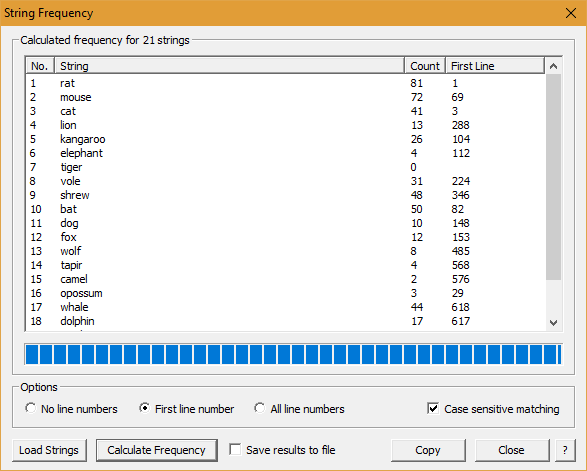The height and width of the screenshot is (471, 587).
Task: Click the Calculate Frequency button
Action: (156, 450)
